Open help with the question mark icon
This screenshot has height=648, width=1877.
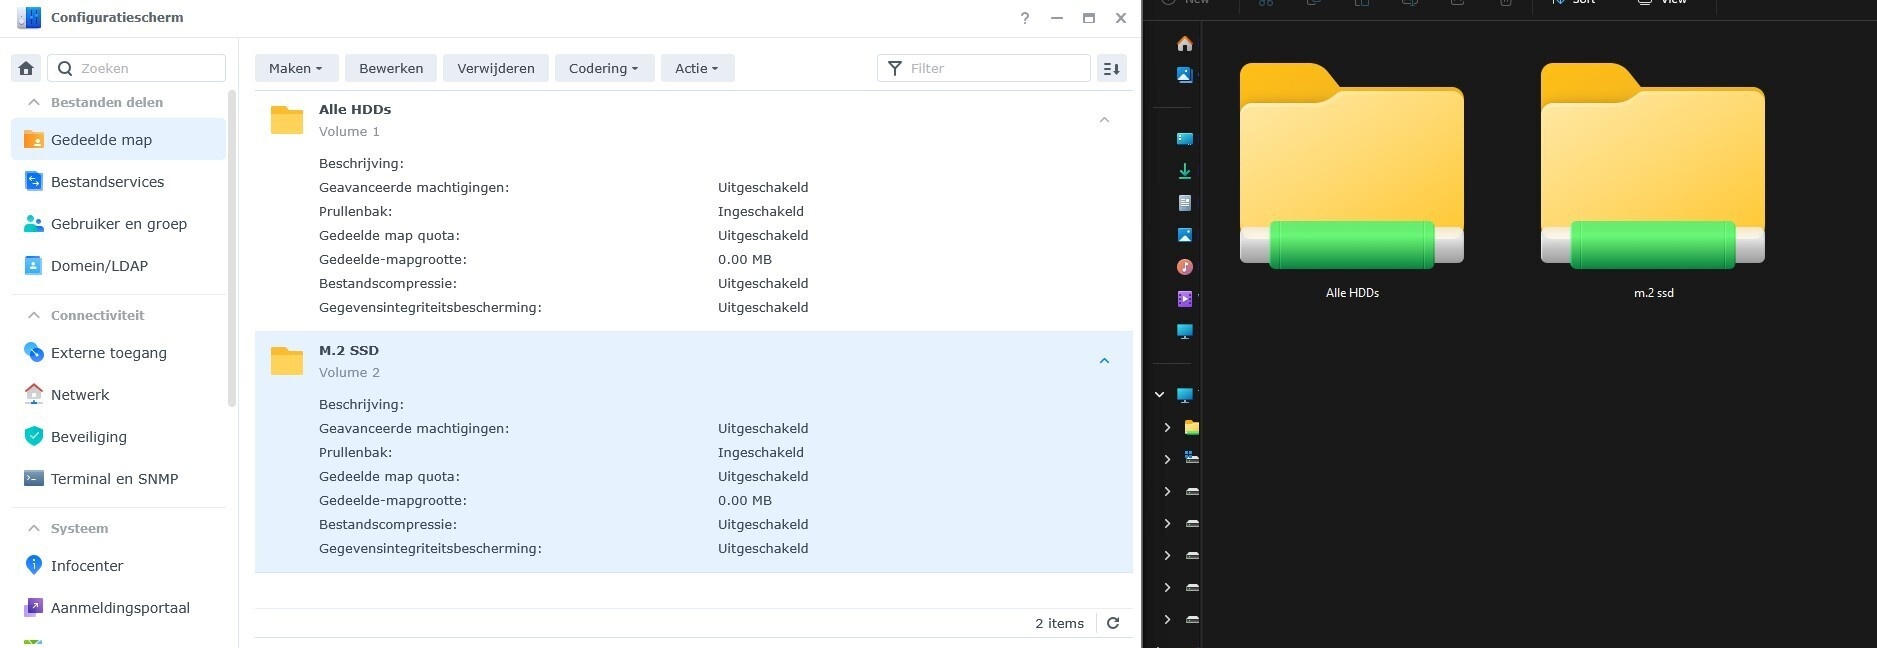tap(1025, 18)
